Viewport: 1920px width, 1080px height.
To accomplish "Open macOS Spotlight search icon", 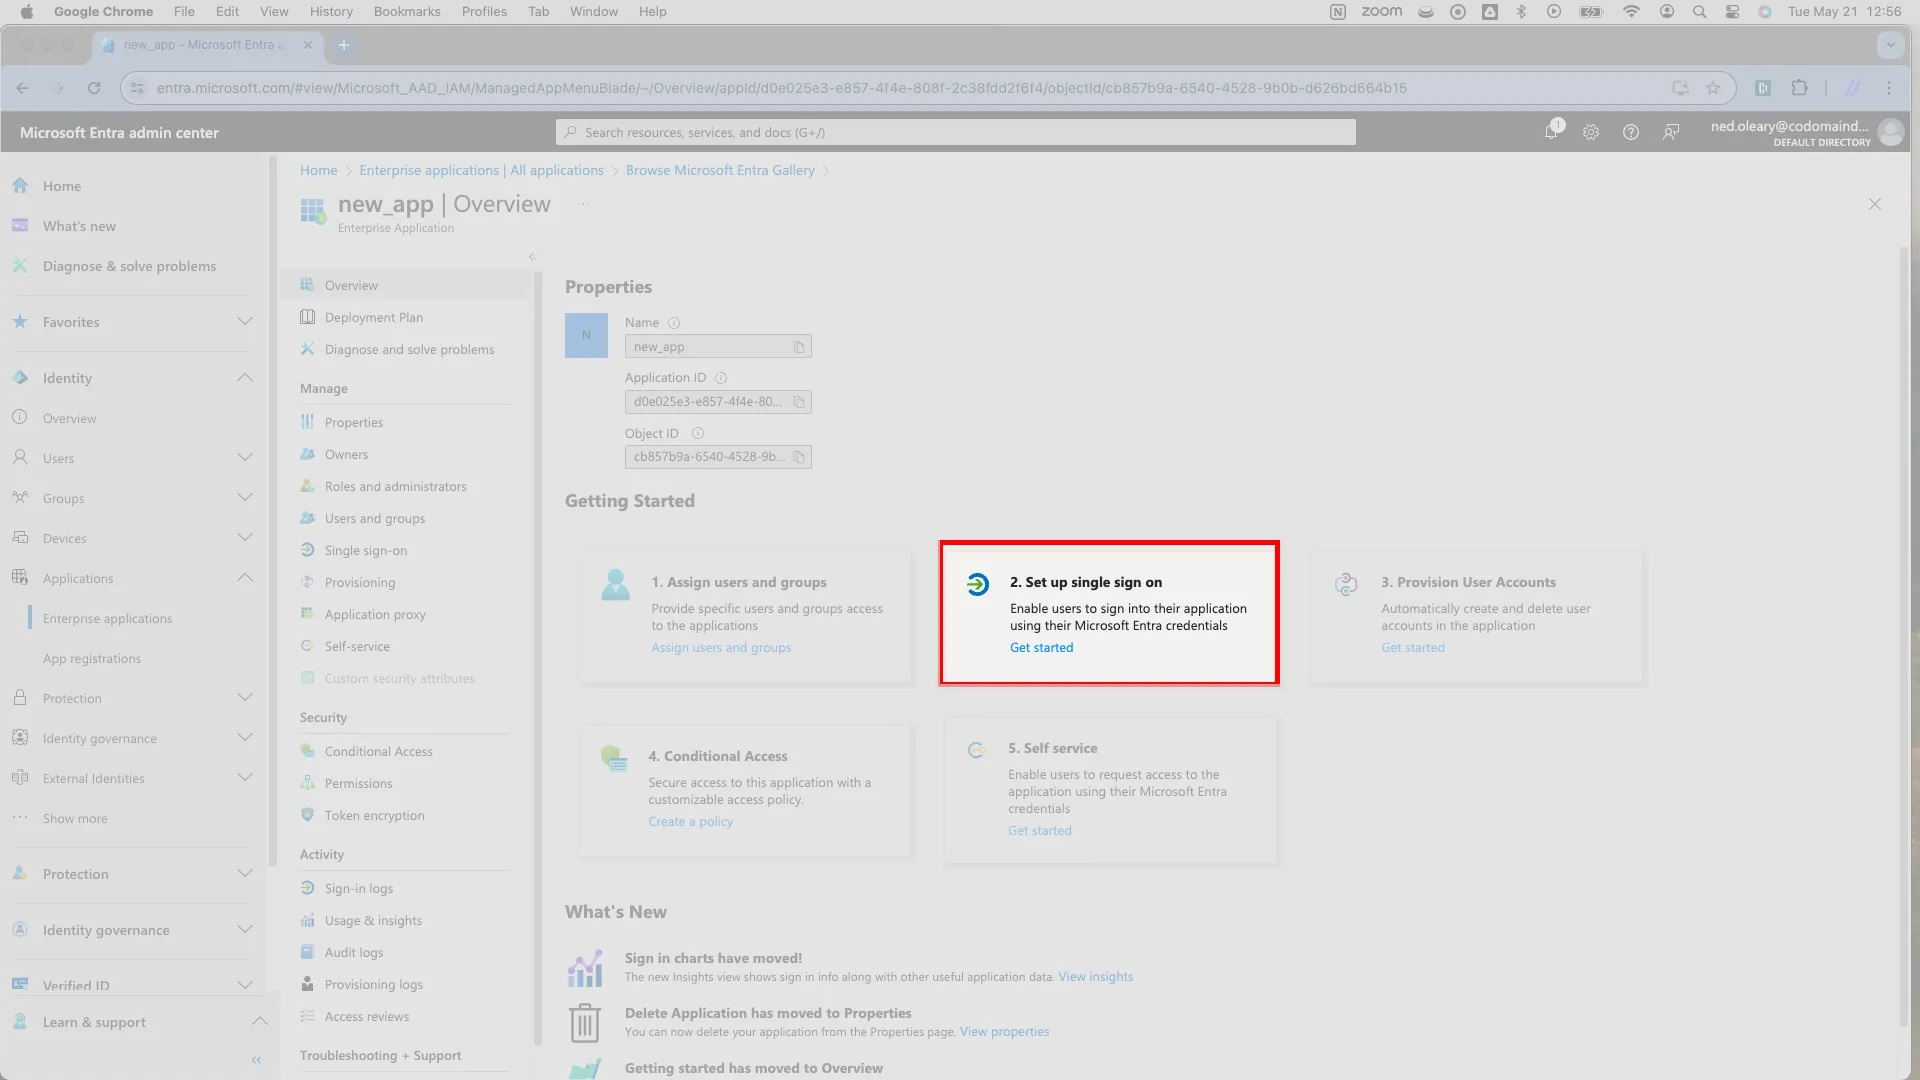I will point(1699,12).
